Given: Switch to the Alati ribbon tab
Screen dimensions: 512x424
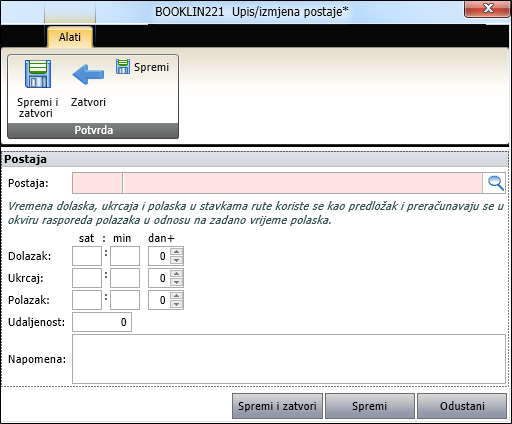Looking at the screenshot, I should [x=70, y=37].
